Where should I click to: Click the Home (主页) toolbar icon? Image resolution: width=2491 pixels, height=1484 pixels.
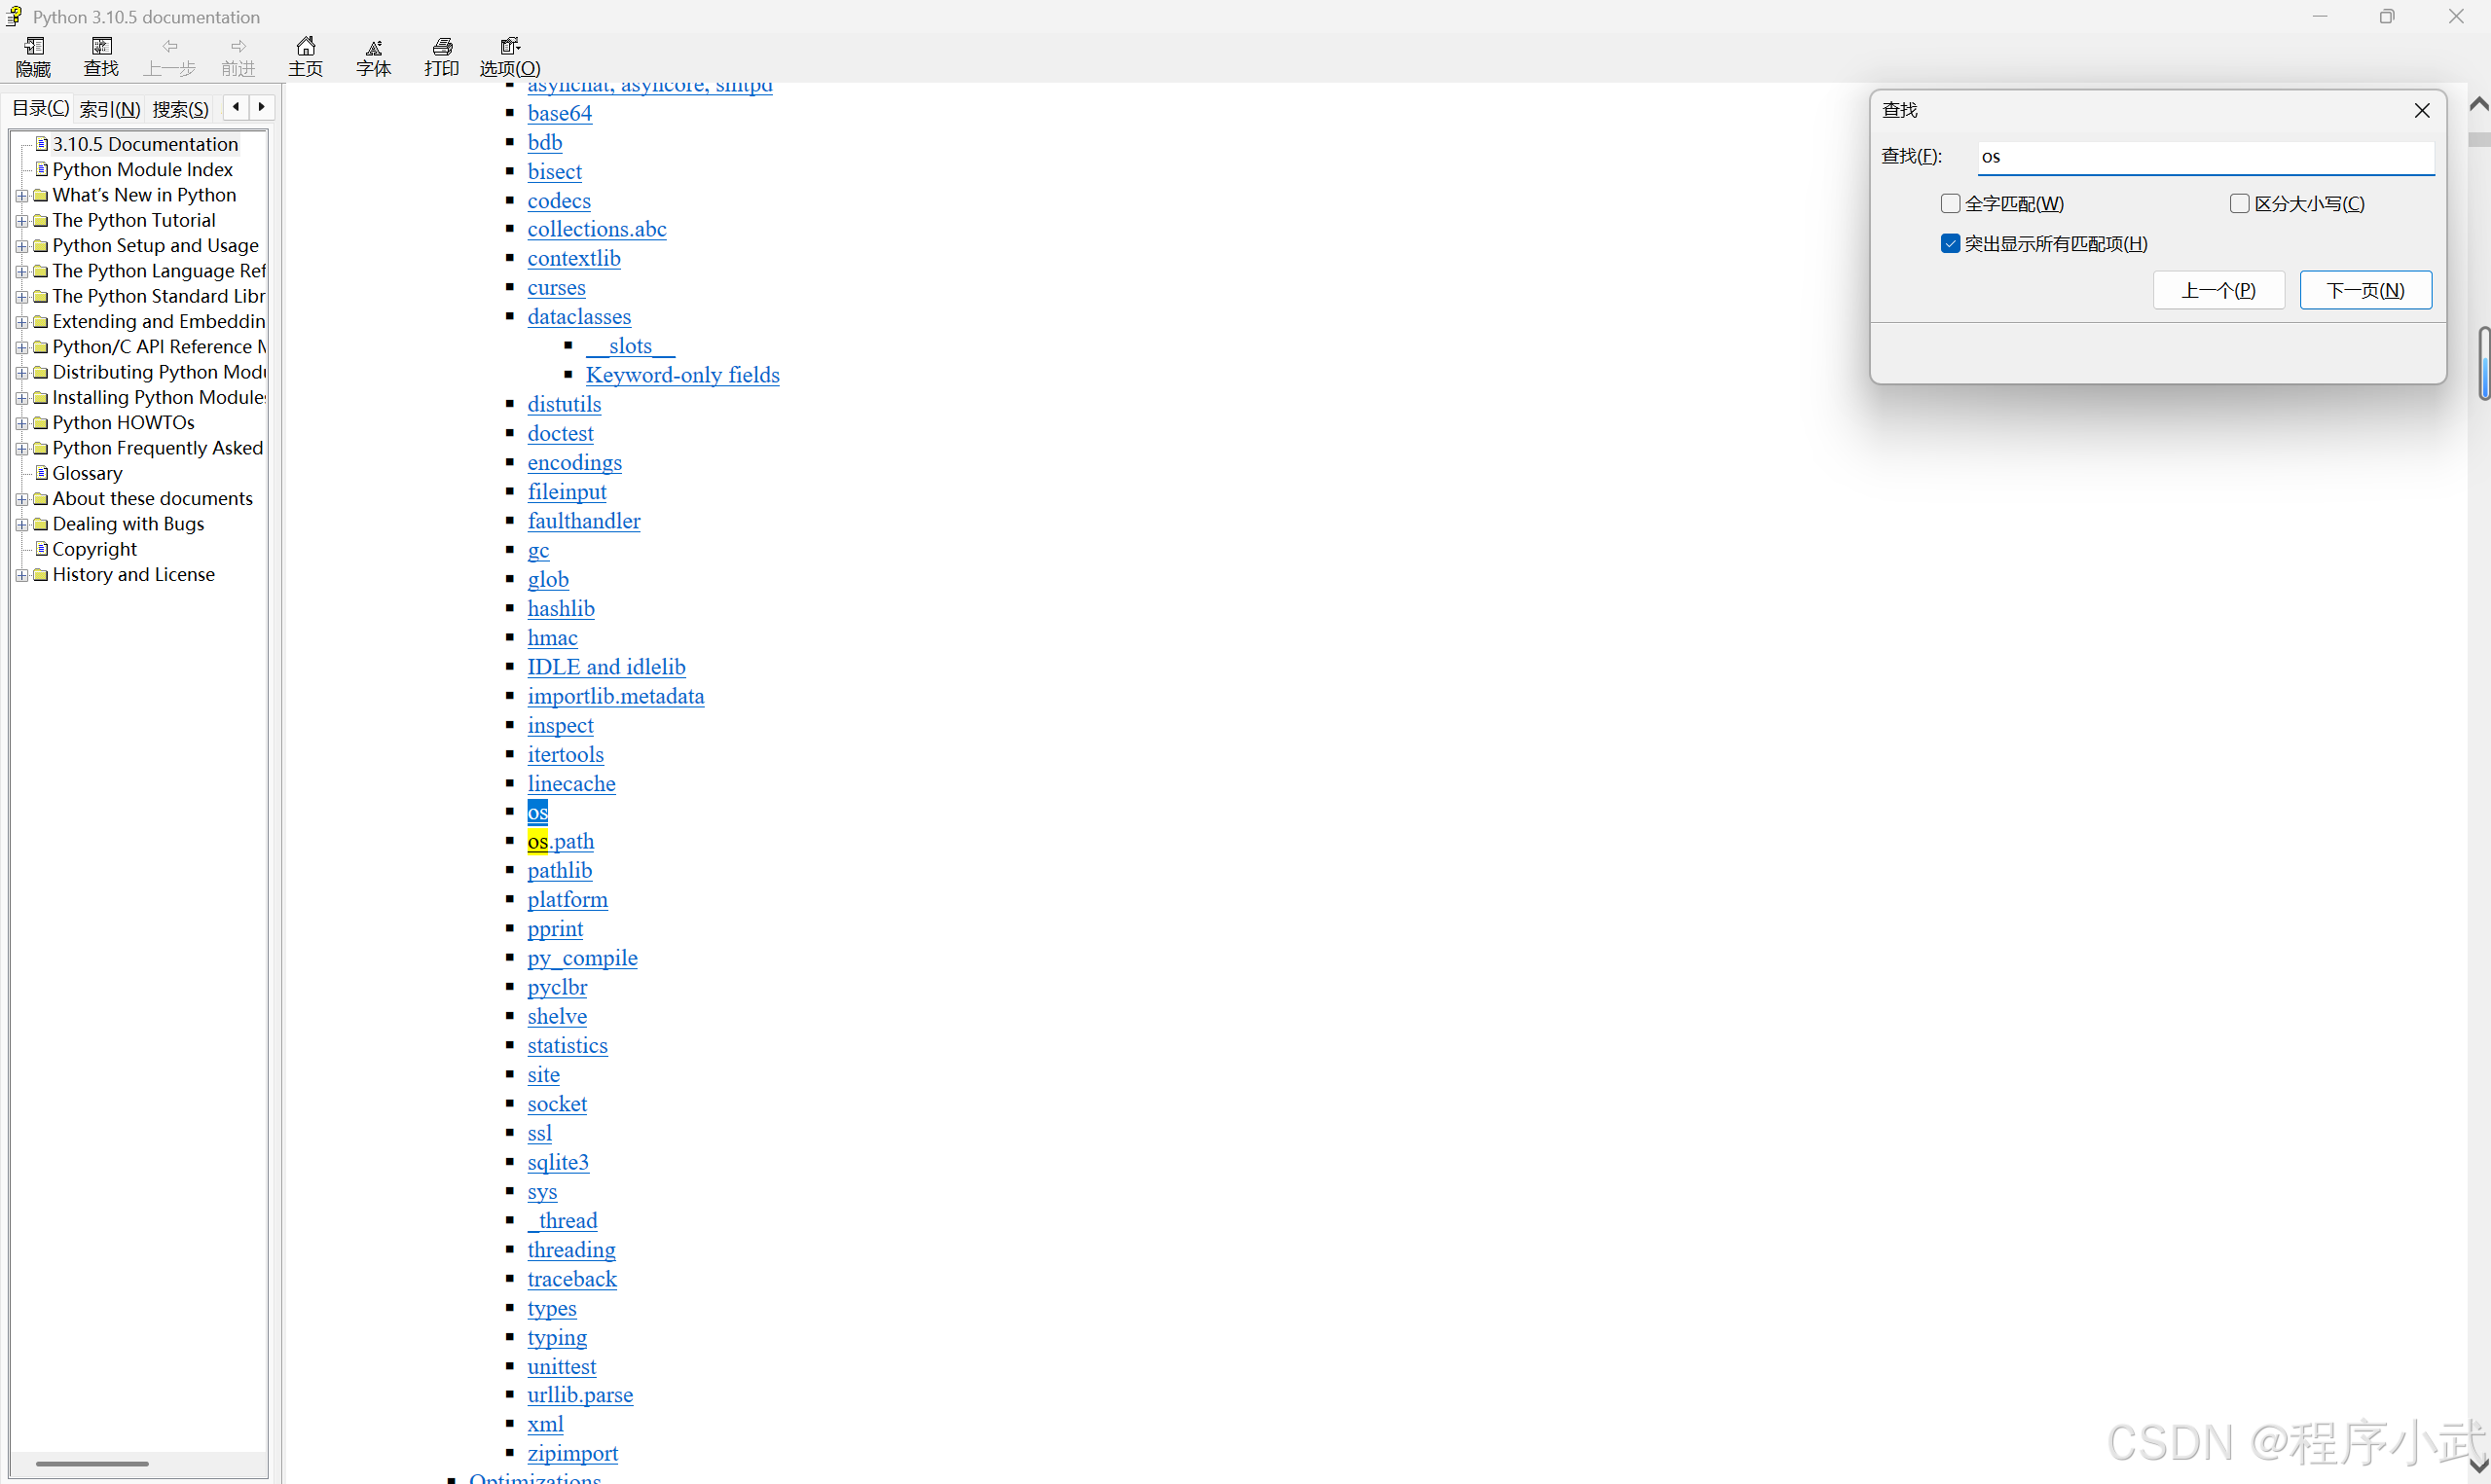point(306,56)
